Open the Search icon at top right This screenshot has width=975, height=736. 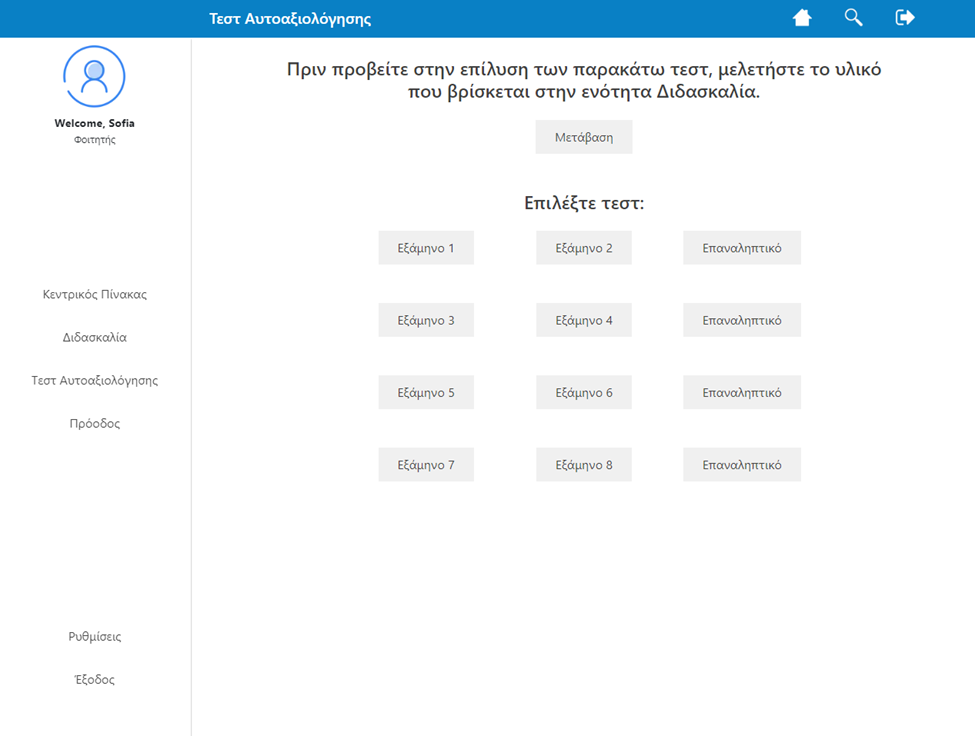click(853, 17)
